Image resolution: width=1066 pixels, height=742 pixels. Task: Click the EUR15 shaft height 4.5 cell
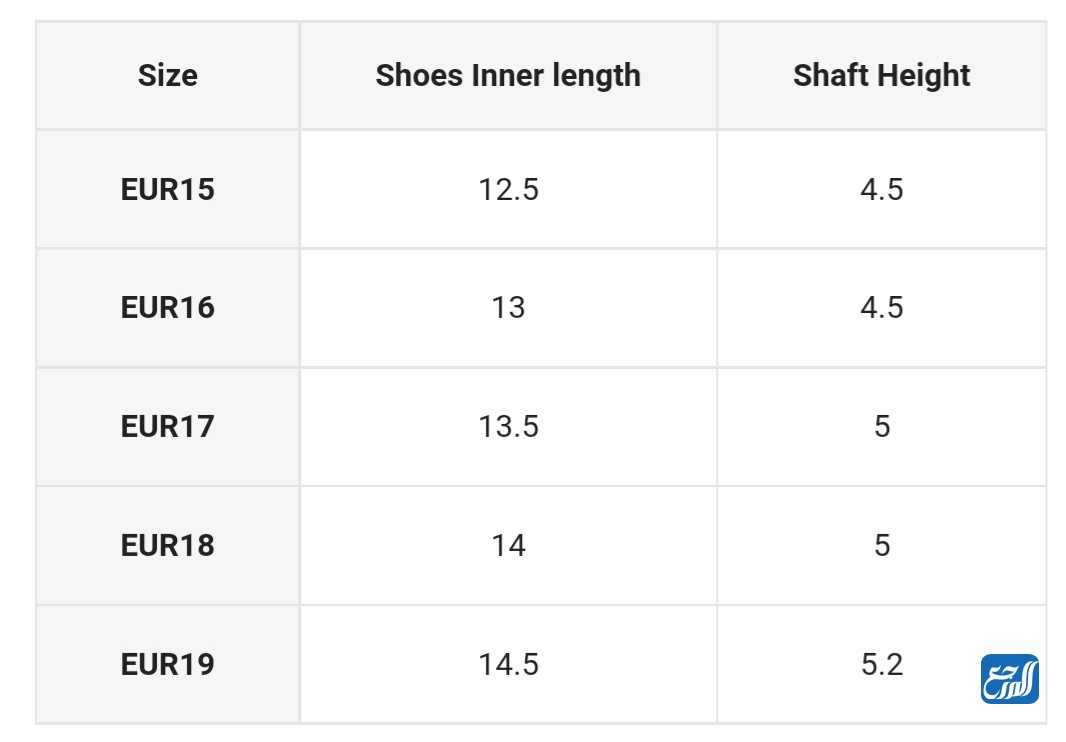pyautogui.click(x=881, y=189)
